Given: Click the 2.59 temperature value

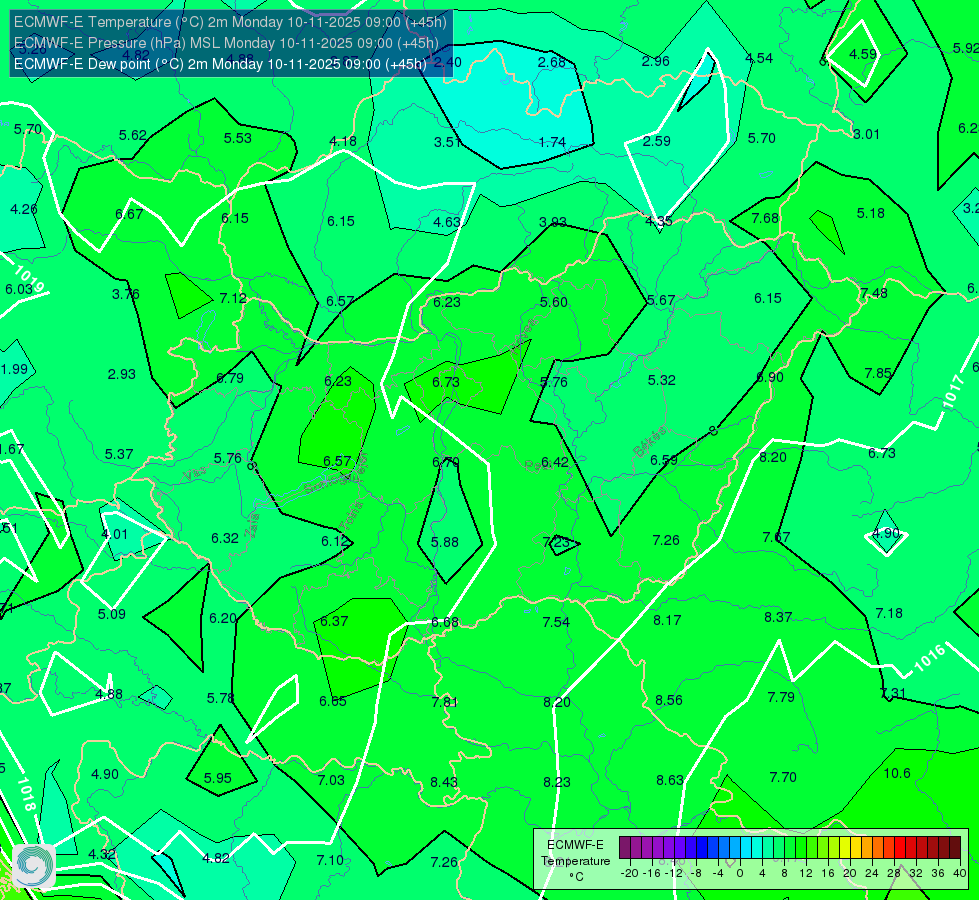Looking at the screenshot, I should (x=657, y=141).
